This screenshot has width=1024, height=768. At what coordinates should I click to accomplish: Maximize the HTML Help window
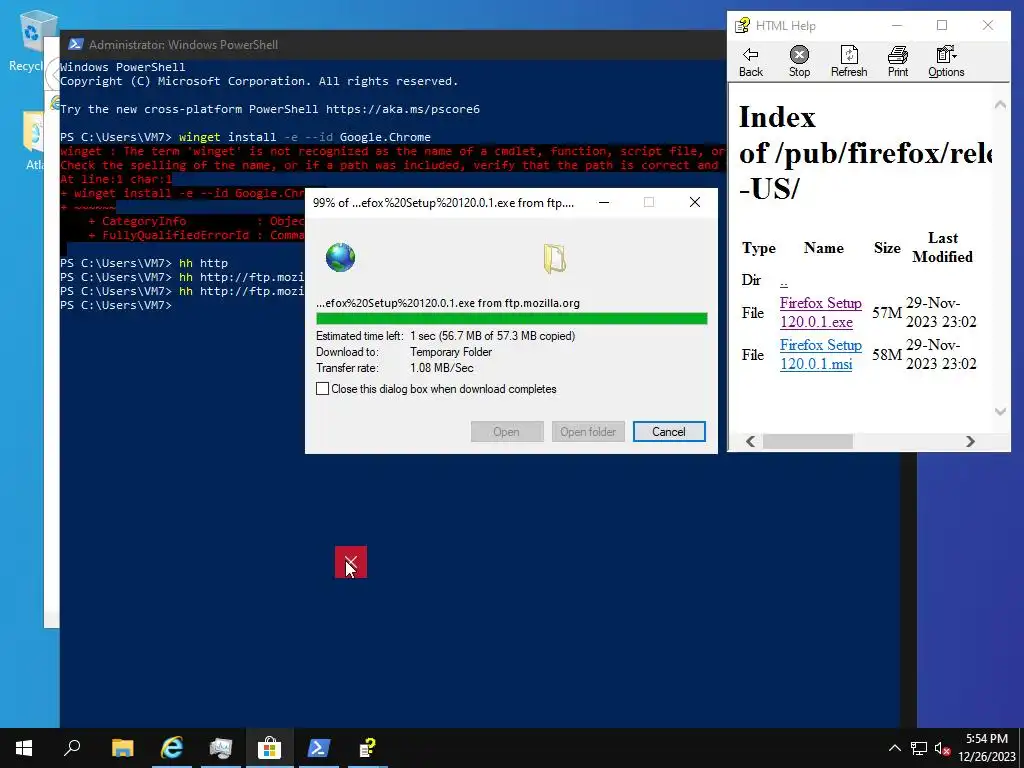click(942, 25)
